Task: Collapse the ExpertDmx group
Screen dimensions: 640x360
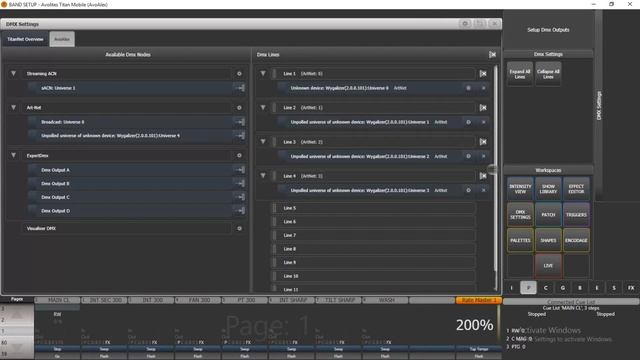Action: (13, 156)
